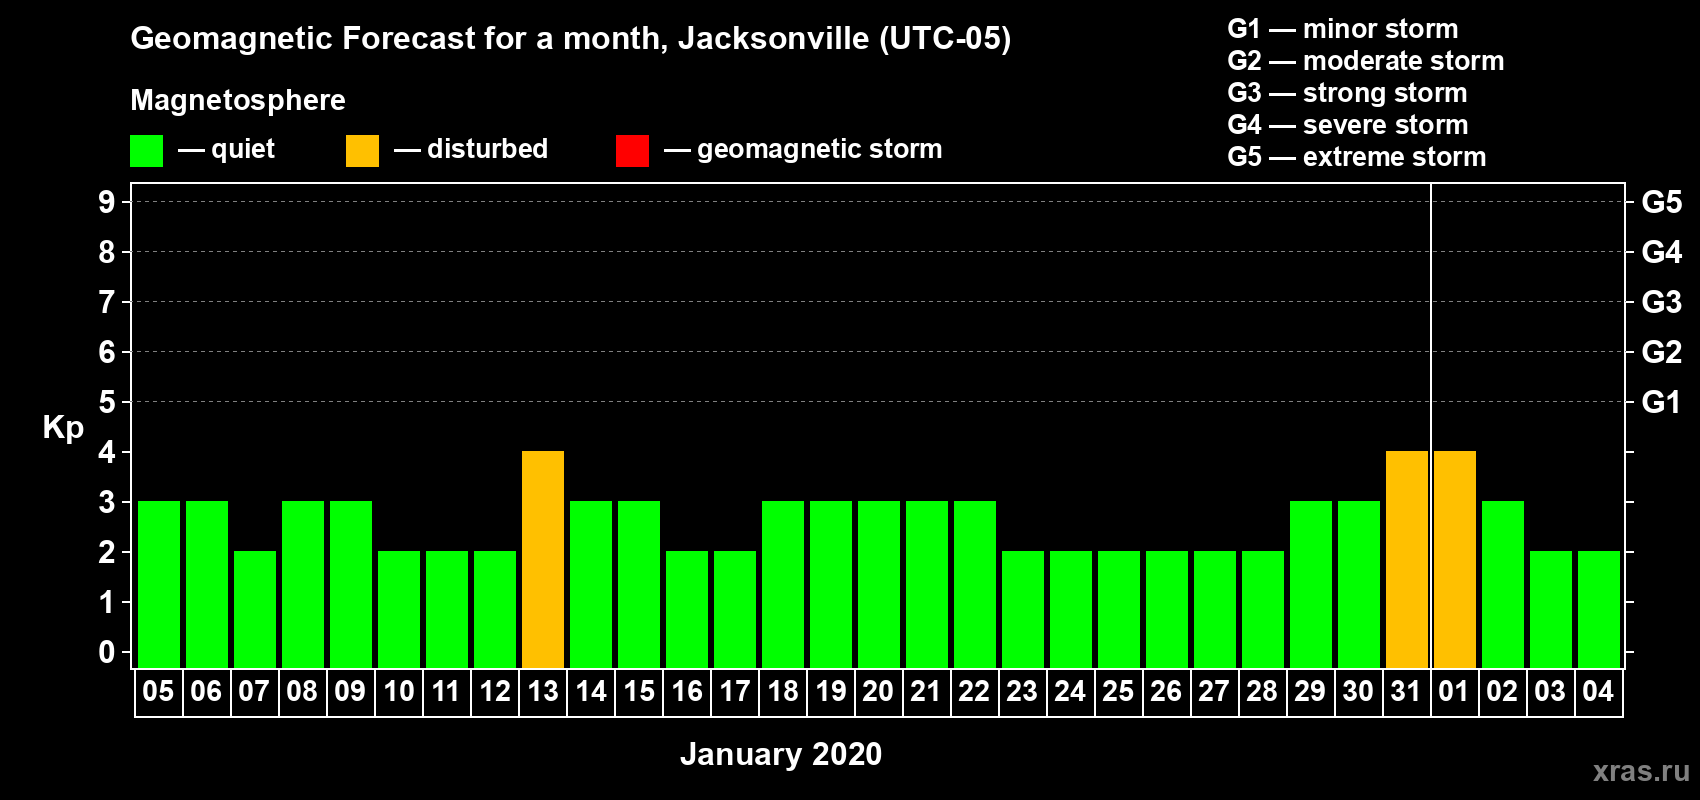Click the G4 label on right axis
The image size is (1700, 800).
(x=1662, y=252)
